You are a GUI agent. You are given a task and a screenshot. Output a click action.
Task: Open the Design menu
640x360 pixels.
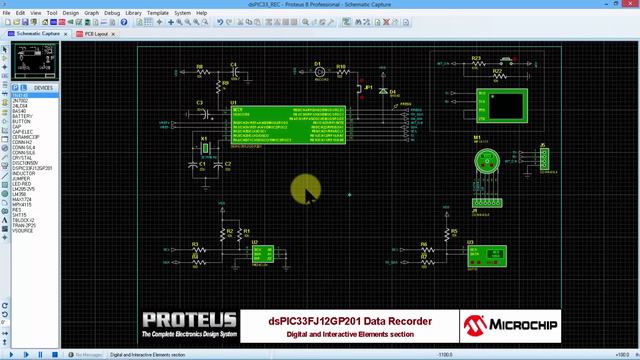(71, 13)
